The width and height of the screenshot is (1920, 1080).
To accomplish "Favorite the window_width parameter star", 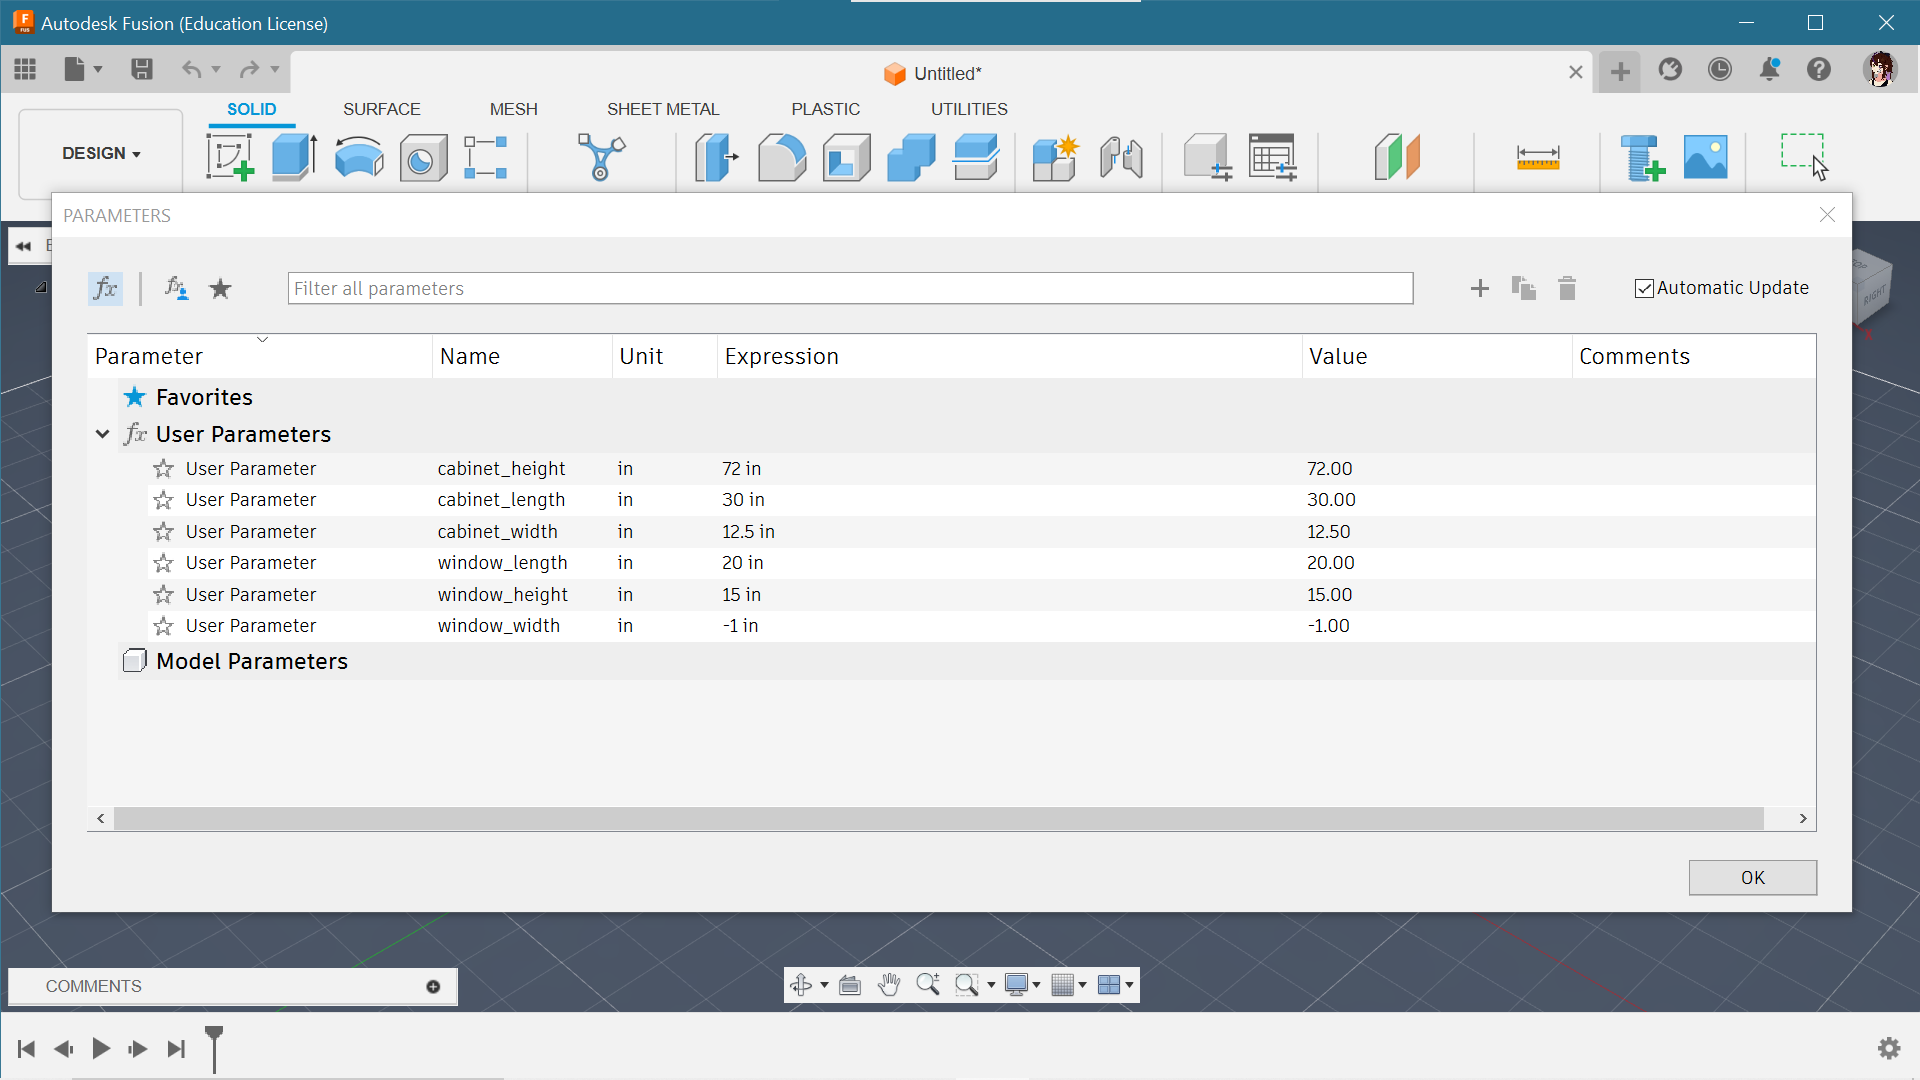I will coord(163,626).
